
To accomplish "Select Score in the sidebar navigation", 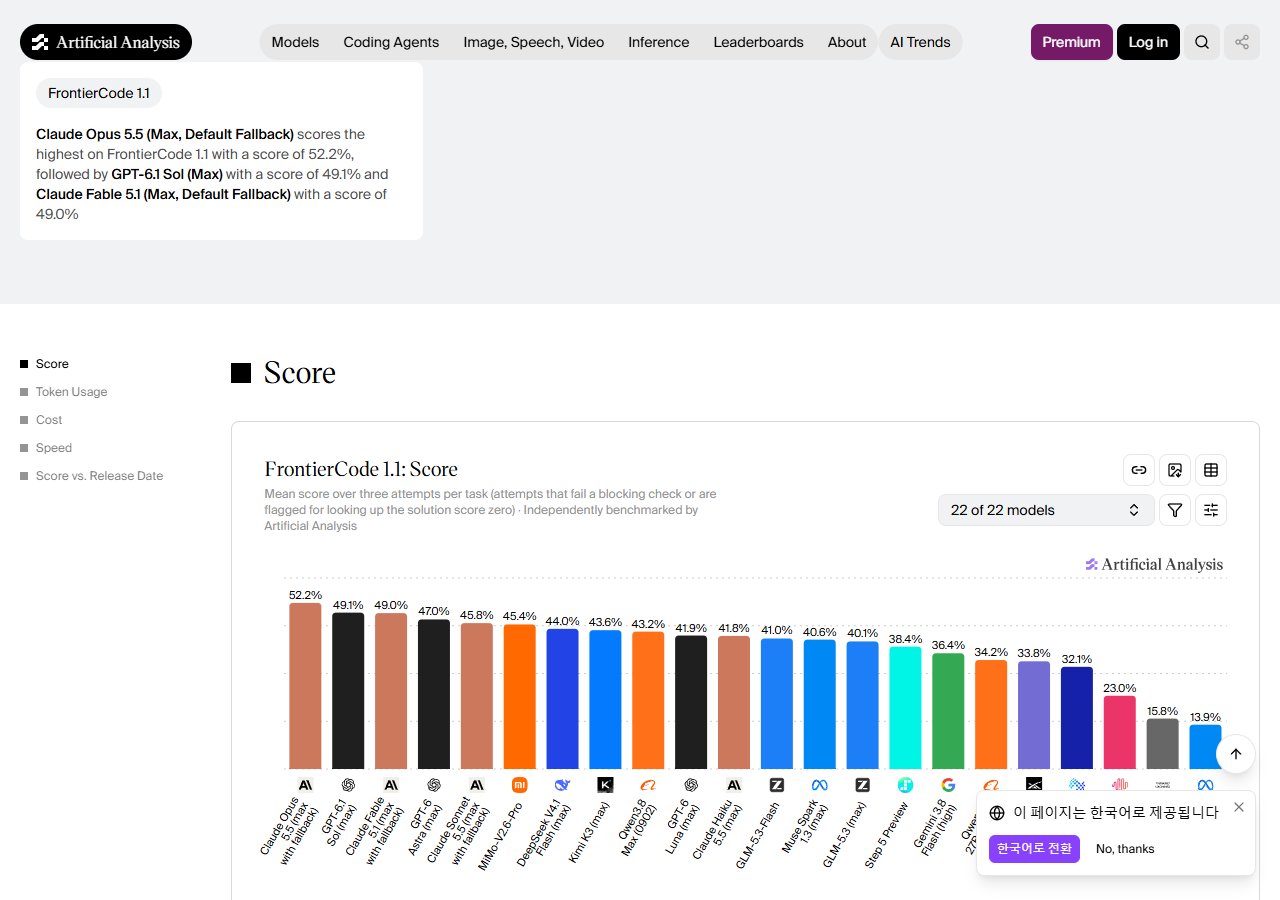I will click(x=52, y=364).
